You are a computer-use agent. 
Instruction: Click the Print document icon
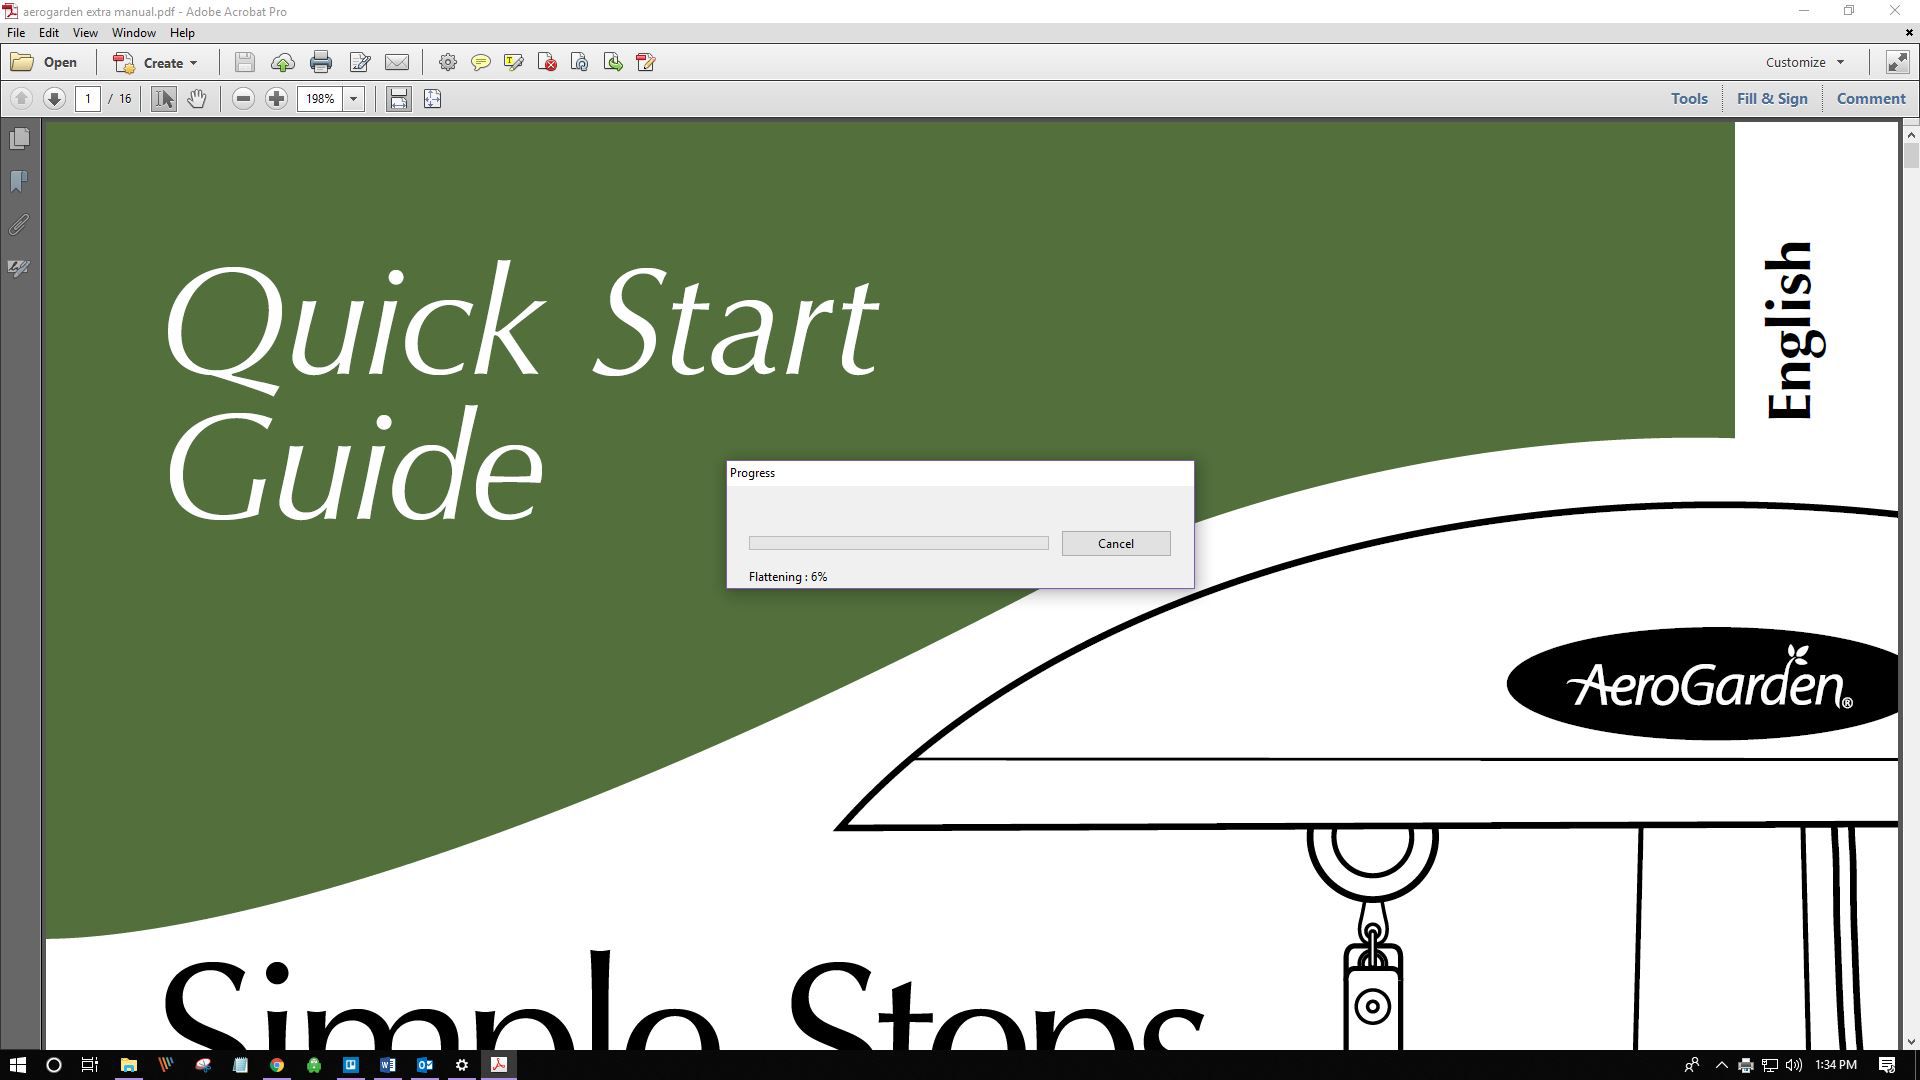point(320,62)
